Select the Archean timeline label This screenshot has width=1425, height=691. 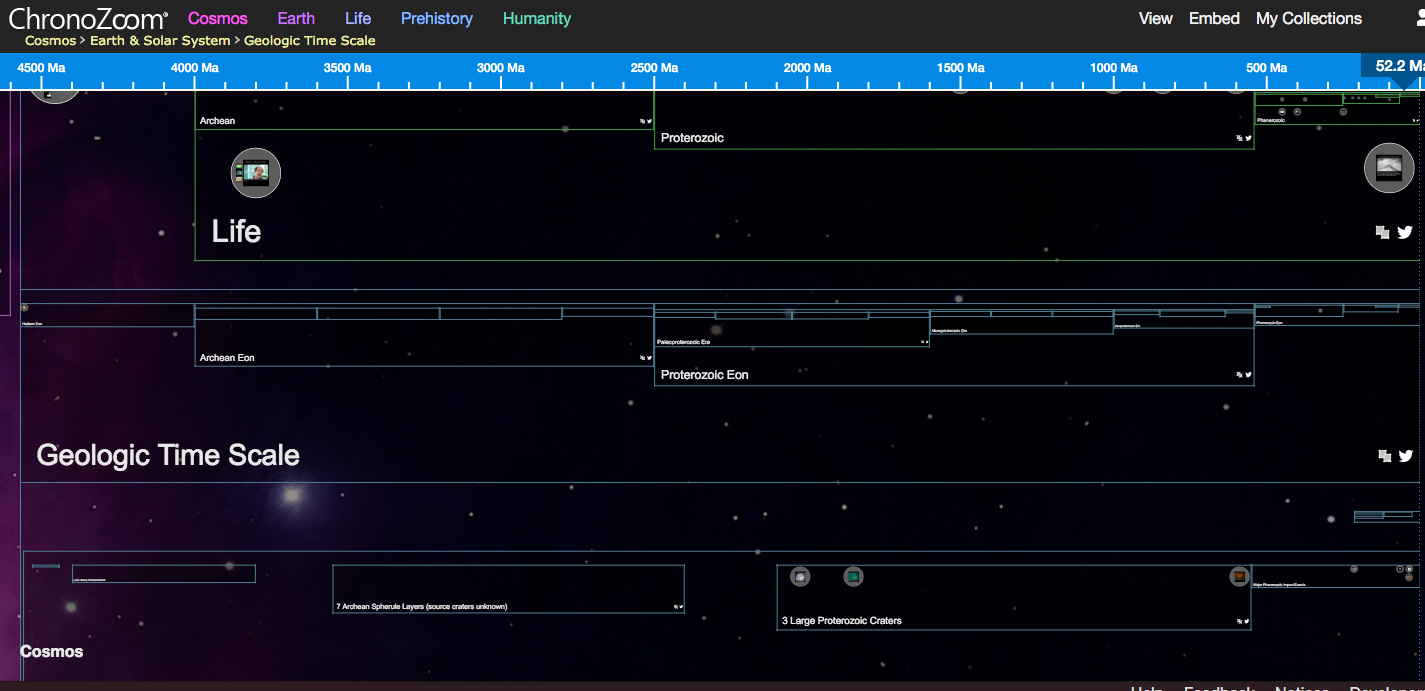pyautogui.click(x=217, y=121)
